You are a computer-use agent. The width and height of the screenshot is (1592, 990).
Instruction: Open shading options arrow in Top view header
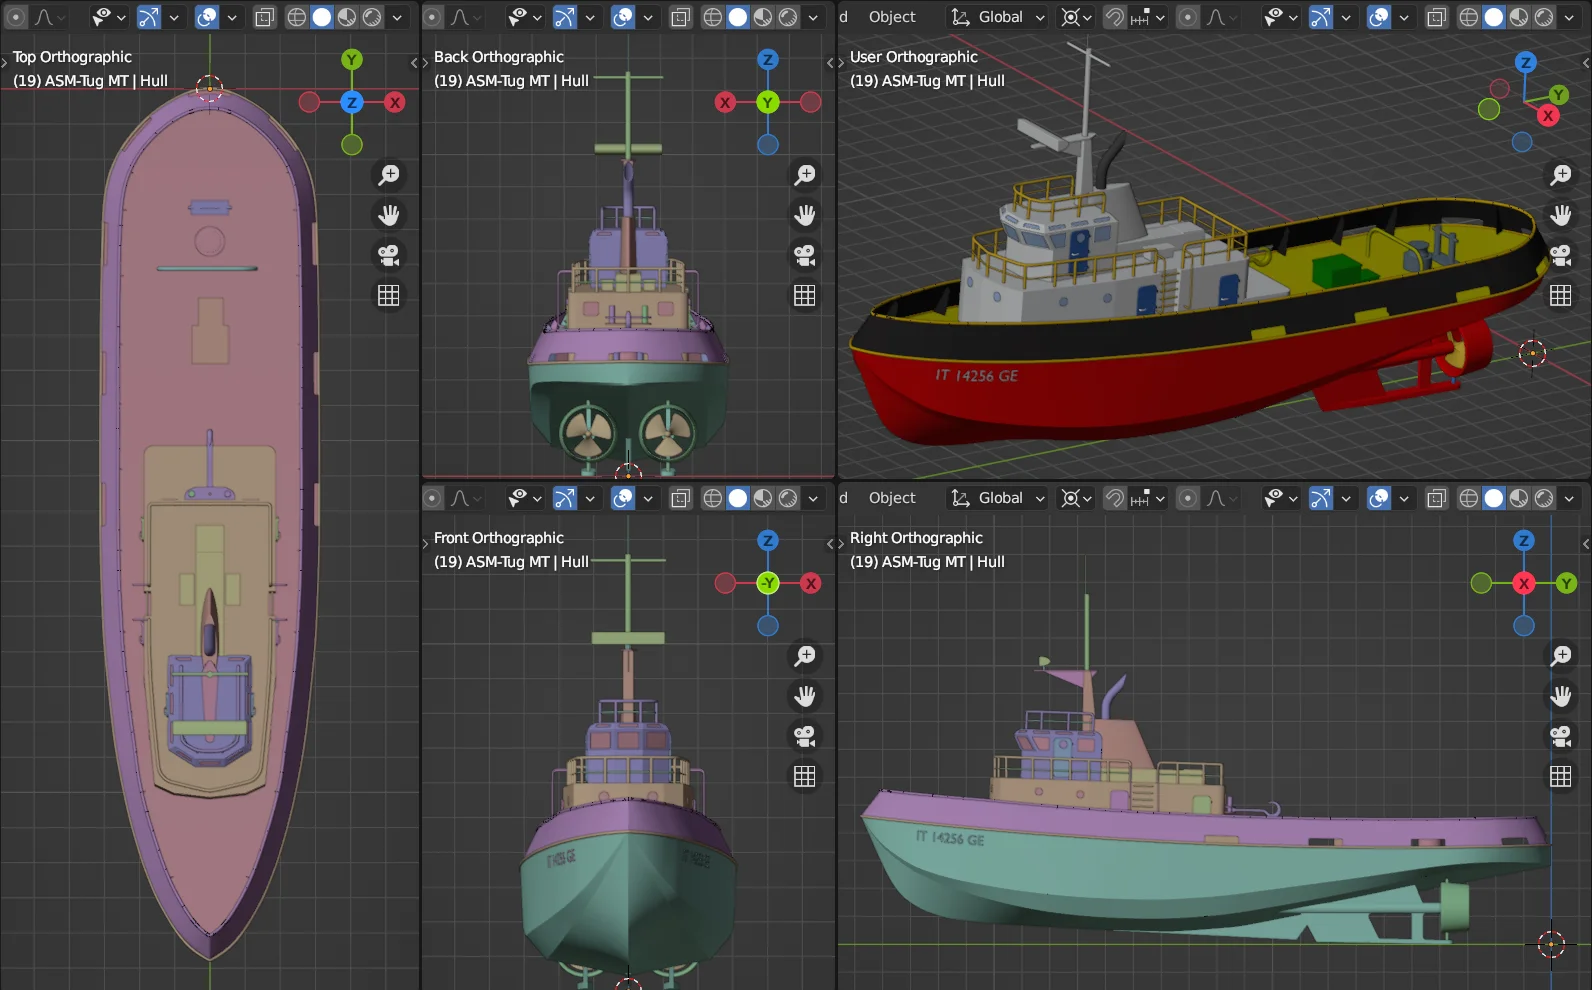click(397, 17)
